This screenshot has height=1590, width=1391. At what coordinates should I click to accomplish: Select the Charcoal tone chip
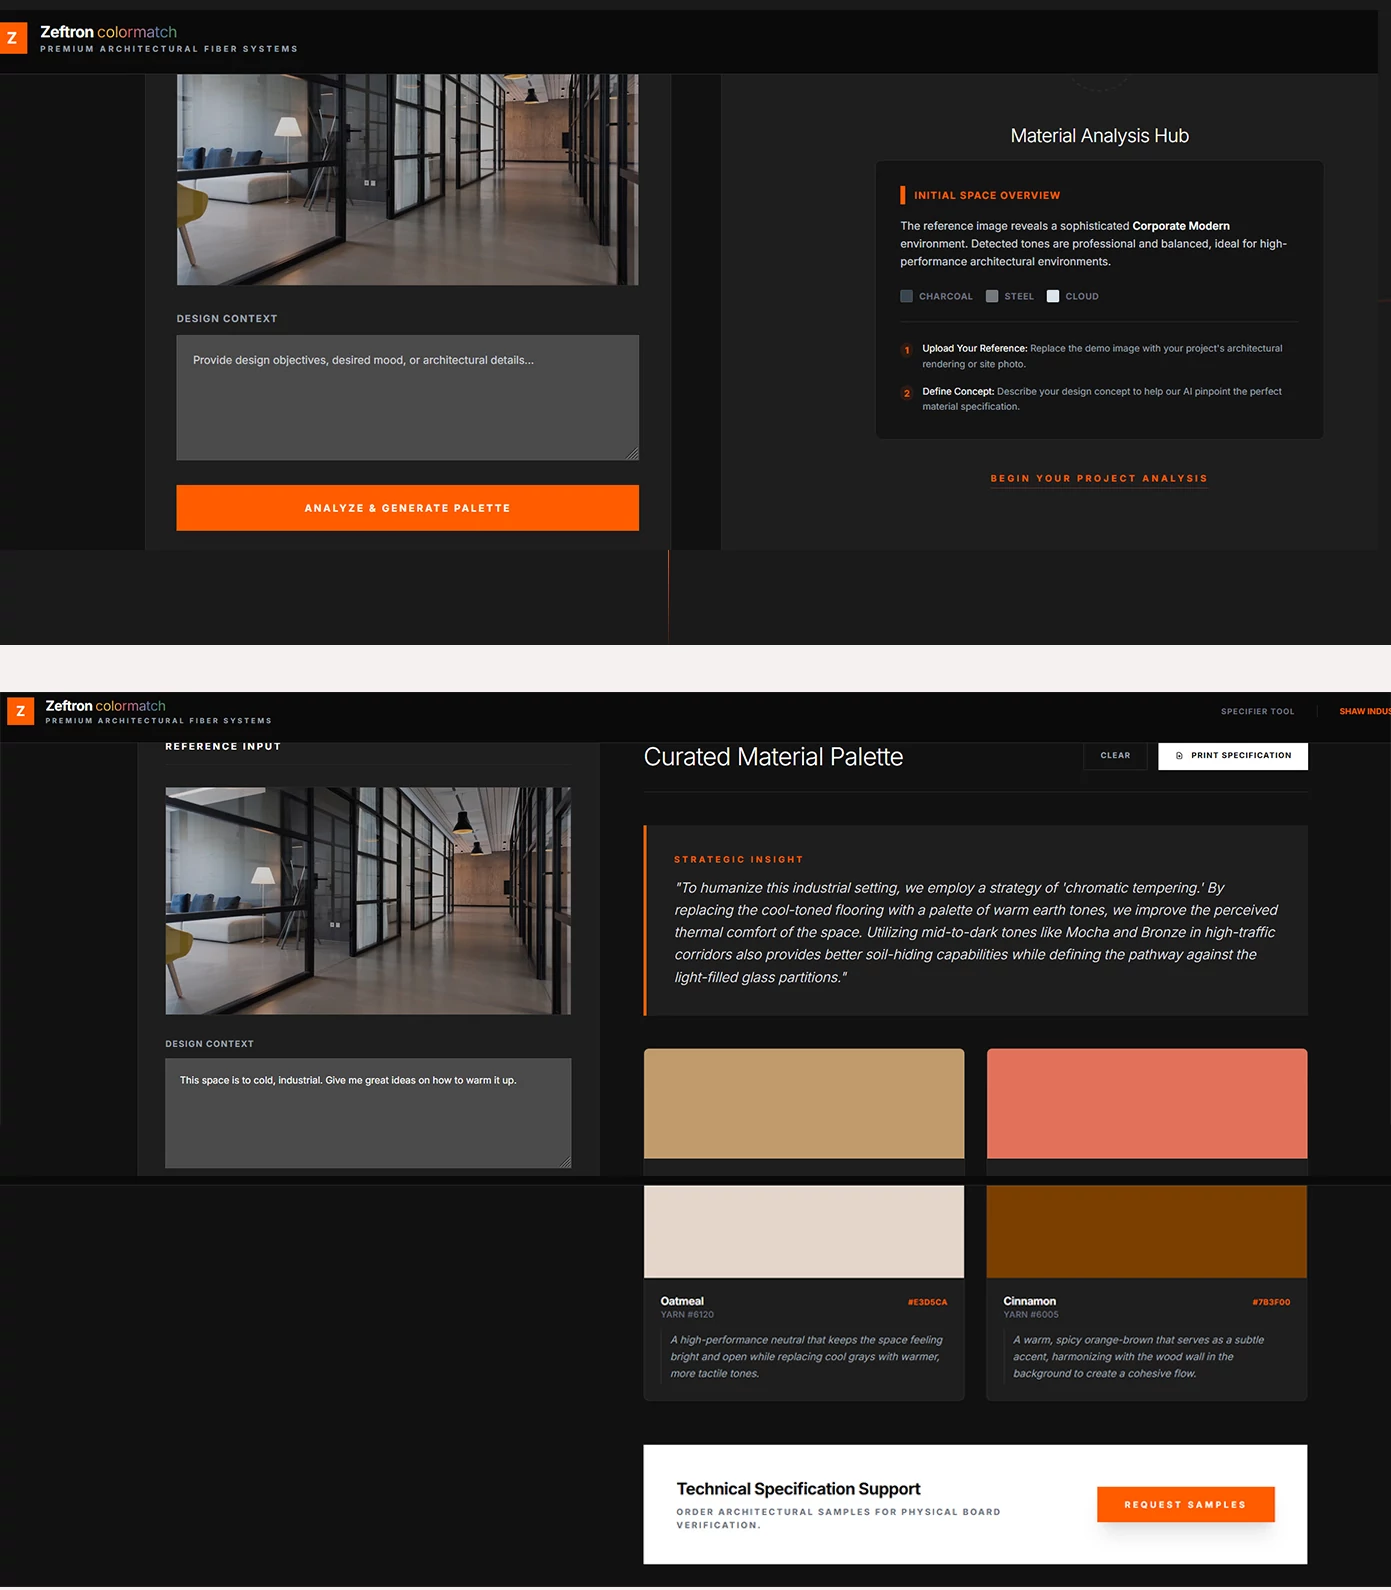(906, 297)
